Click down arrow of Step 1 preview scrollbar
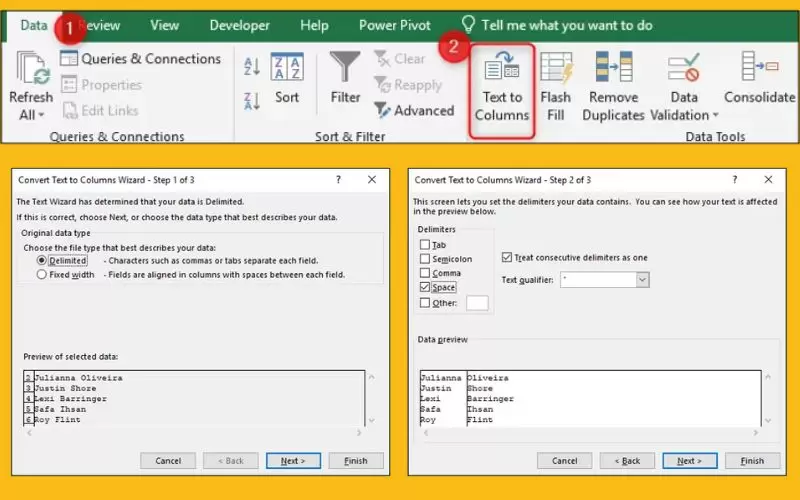 coord(371,420)
